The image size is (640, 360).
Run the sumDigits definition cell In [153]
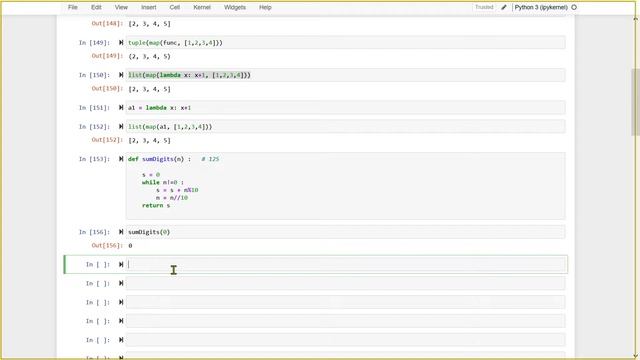(x=121, y=159)
